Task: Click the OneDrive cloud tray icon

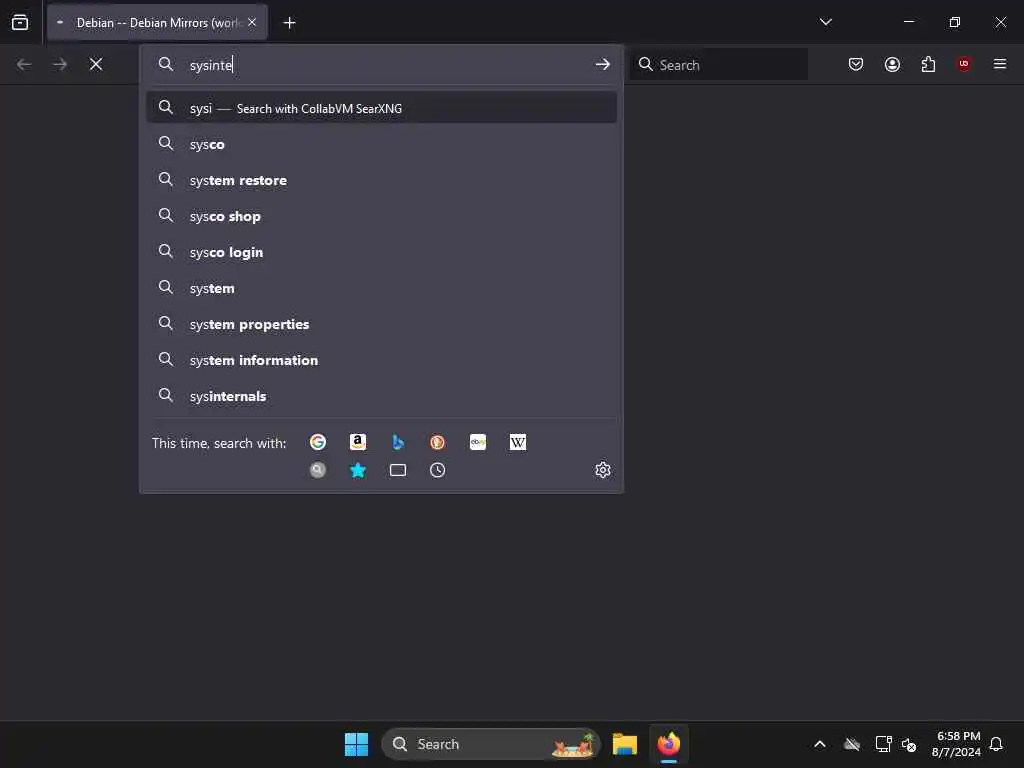Action: [852, 744]
